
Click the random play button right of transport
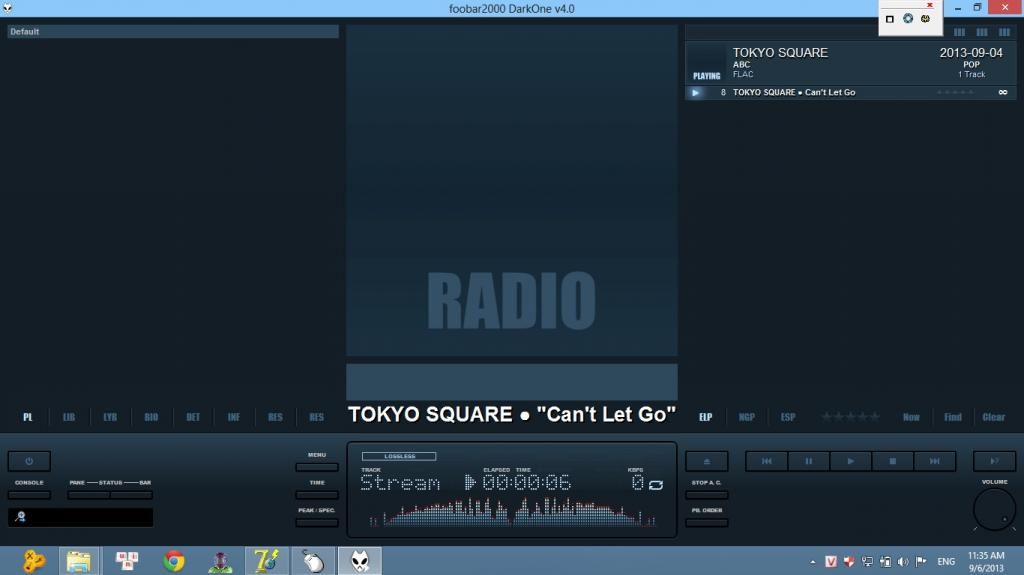[x=994, y=461]
